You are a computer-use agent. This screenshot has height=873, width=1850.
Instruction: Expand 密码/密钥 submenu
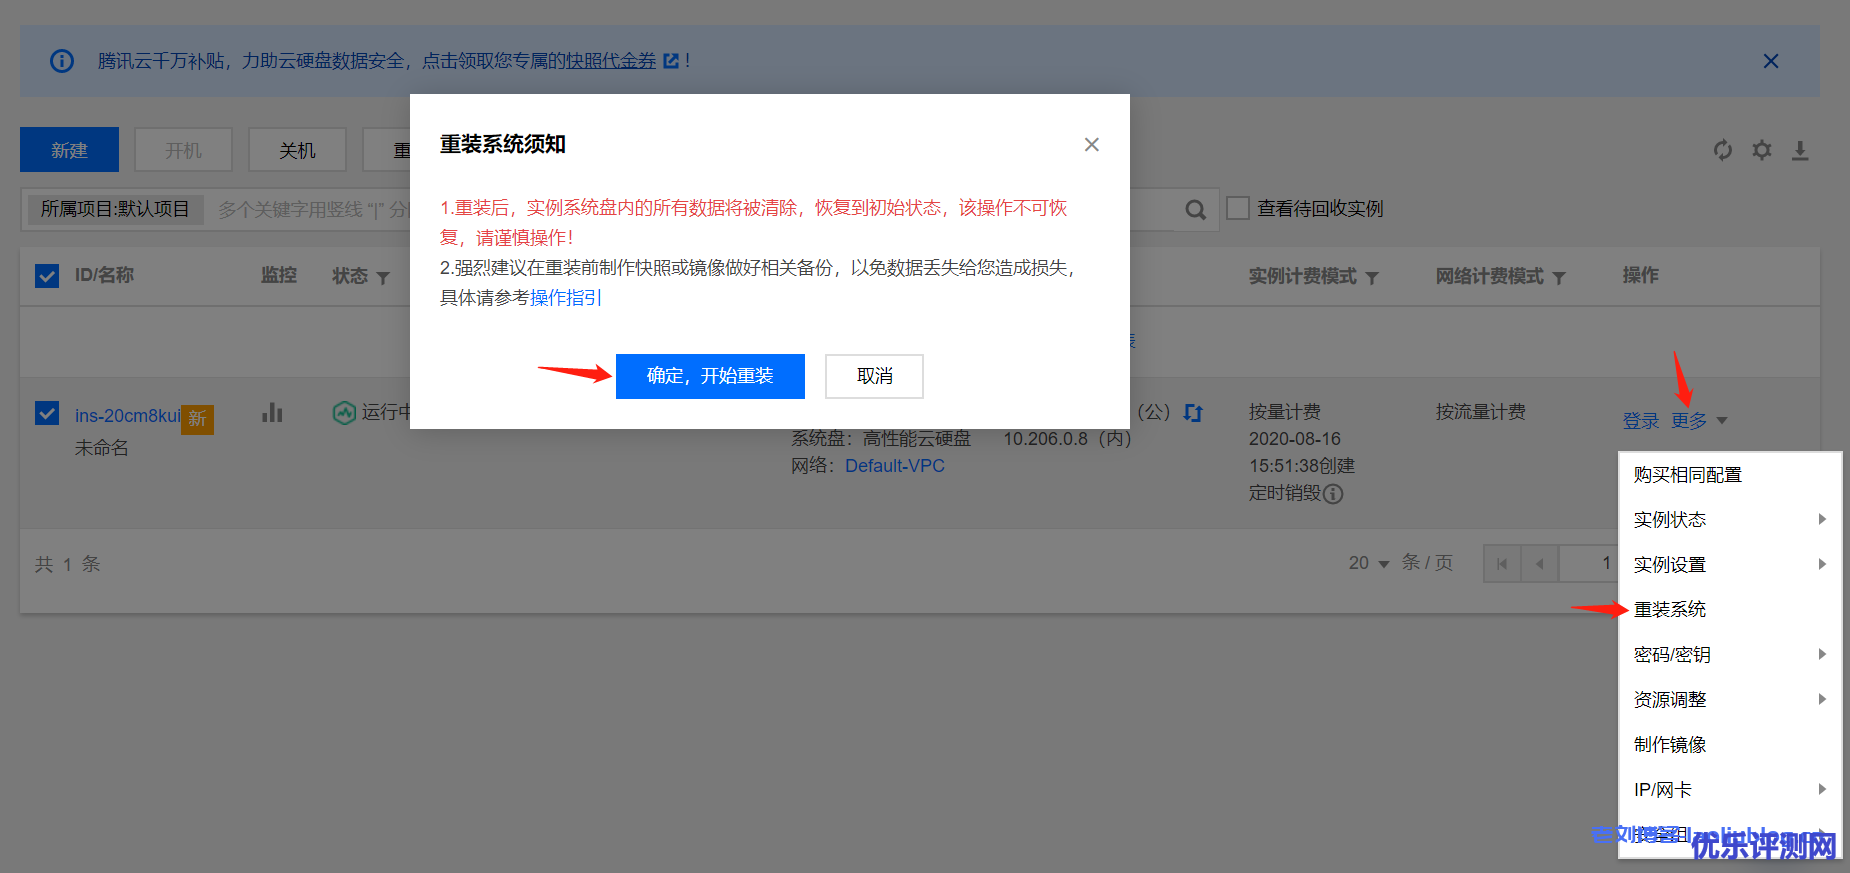1730,655
